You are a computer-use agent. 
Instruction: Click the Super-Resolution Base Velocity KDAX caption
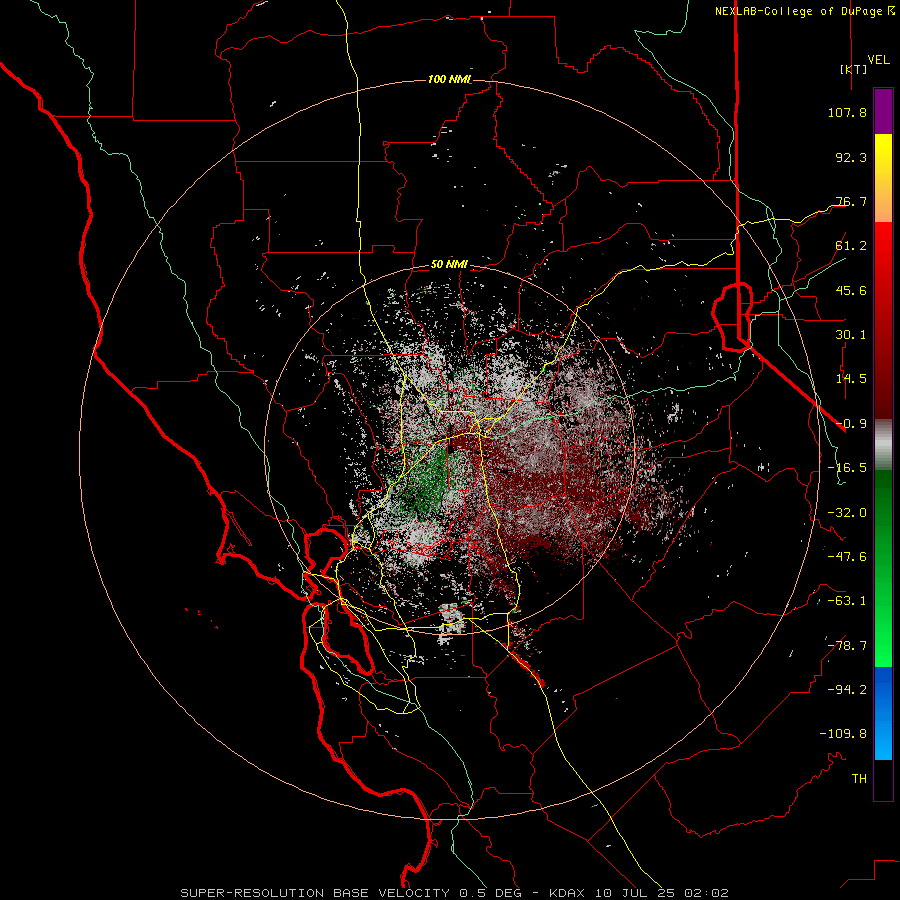455,893
